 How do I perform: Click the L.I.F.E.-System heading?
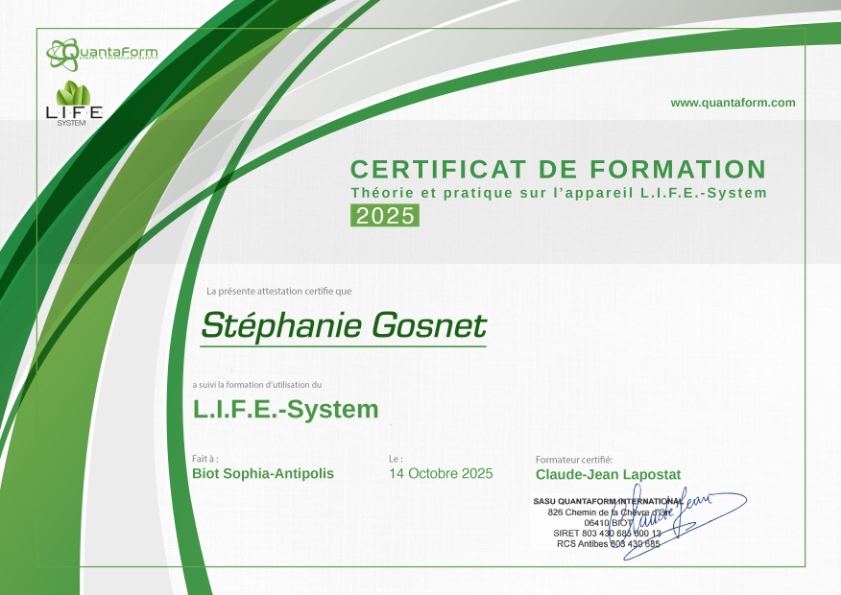[283, 409]
